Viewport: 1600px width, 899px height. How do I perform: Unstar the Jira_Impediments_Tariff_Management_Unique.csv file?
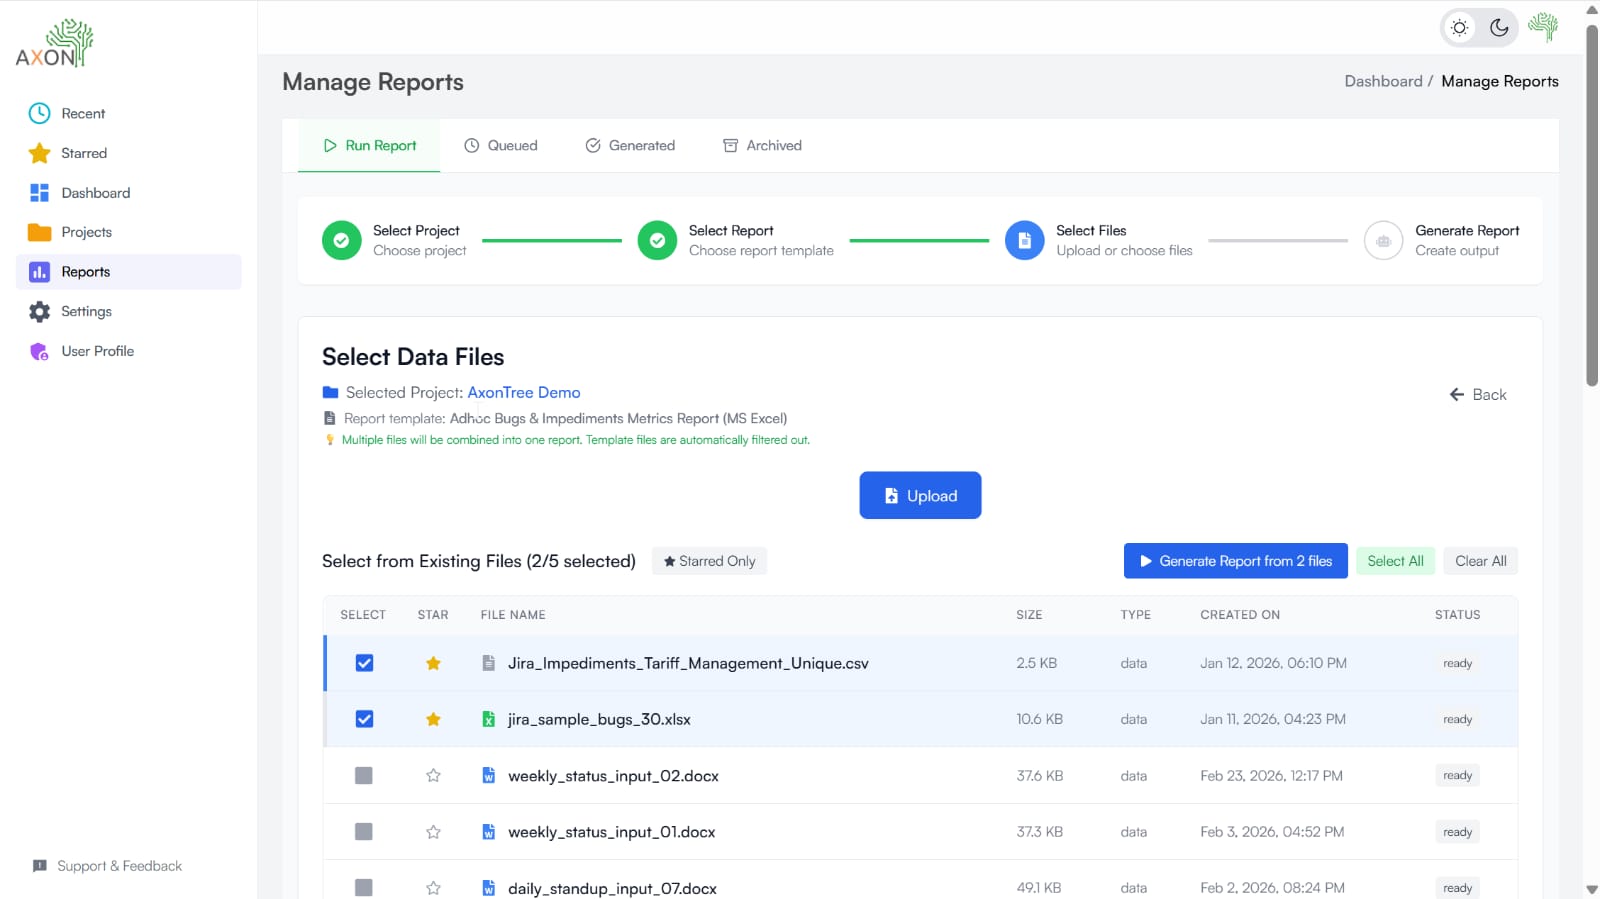point(433,663)
